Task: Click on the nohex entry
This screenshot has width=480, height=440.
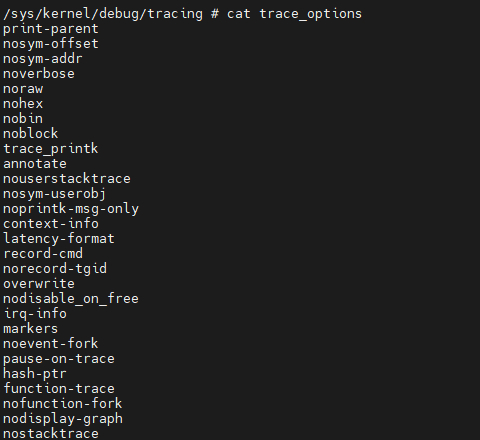Action: pyautogui.click(x=23, y=104)
